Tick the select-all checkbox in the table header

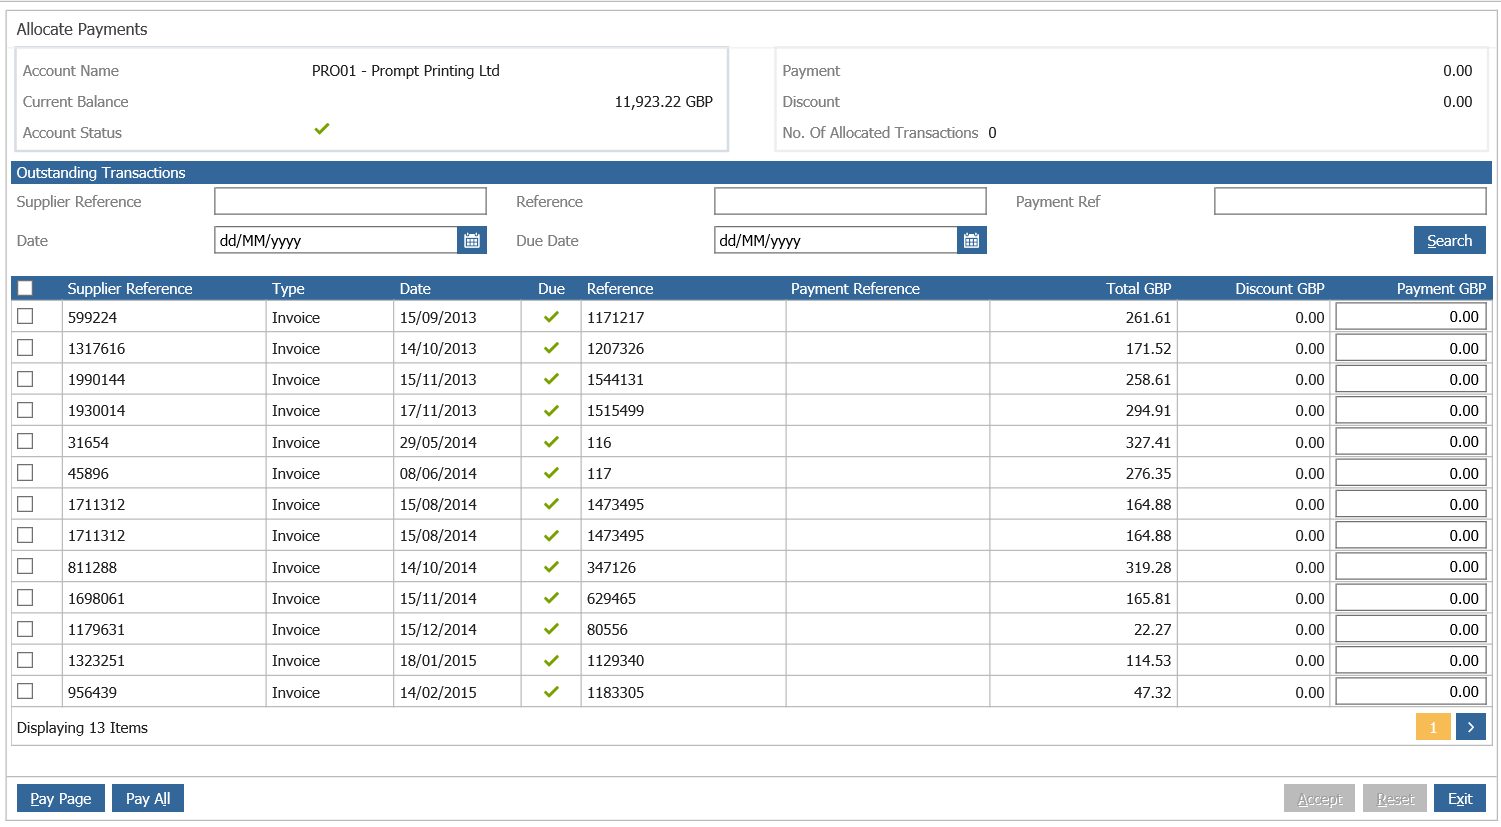tap(25, 288)
